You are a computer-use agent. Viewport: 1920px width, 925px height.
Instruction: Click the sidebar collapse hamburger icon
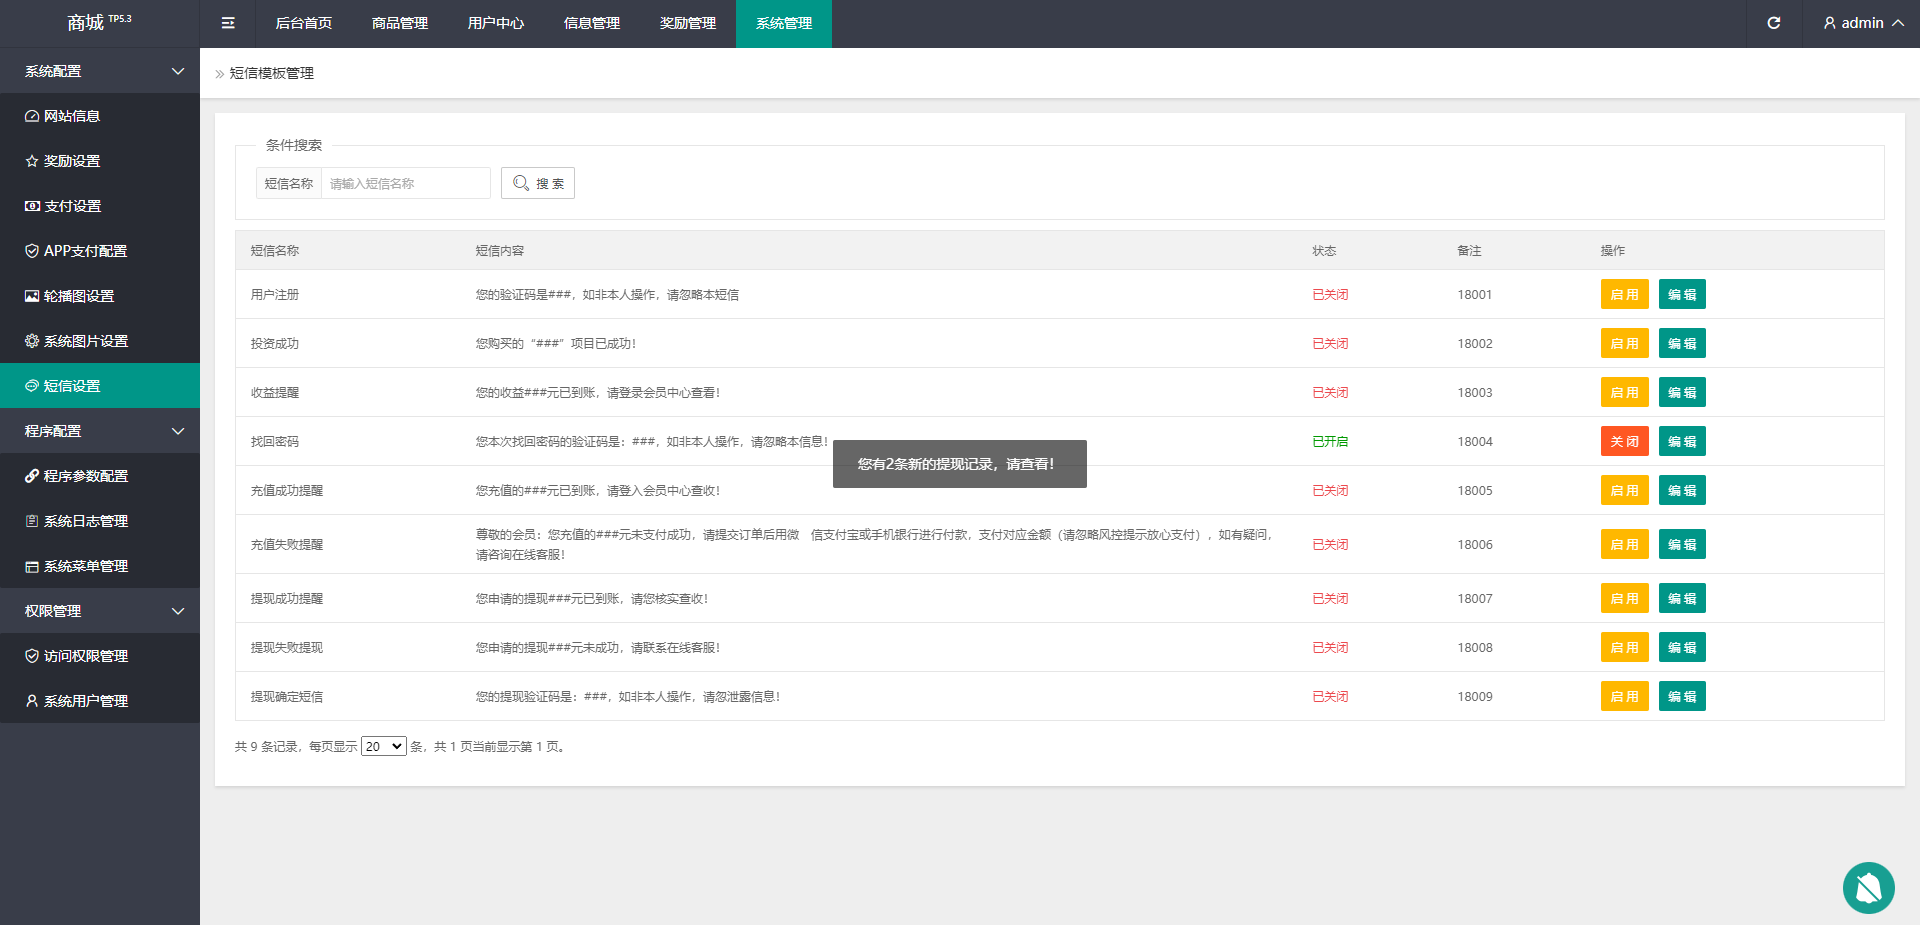[x=228, y=23]
